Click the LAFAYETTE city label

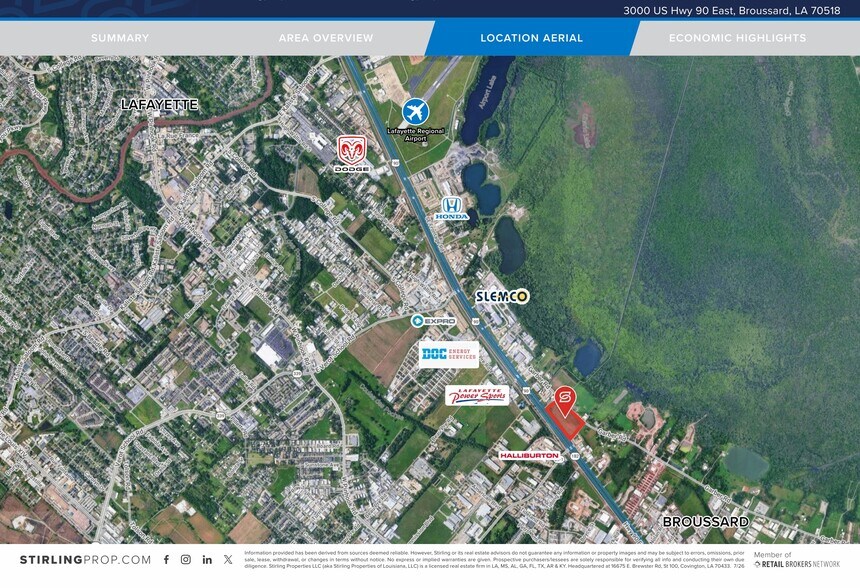(x=159, y=104)
